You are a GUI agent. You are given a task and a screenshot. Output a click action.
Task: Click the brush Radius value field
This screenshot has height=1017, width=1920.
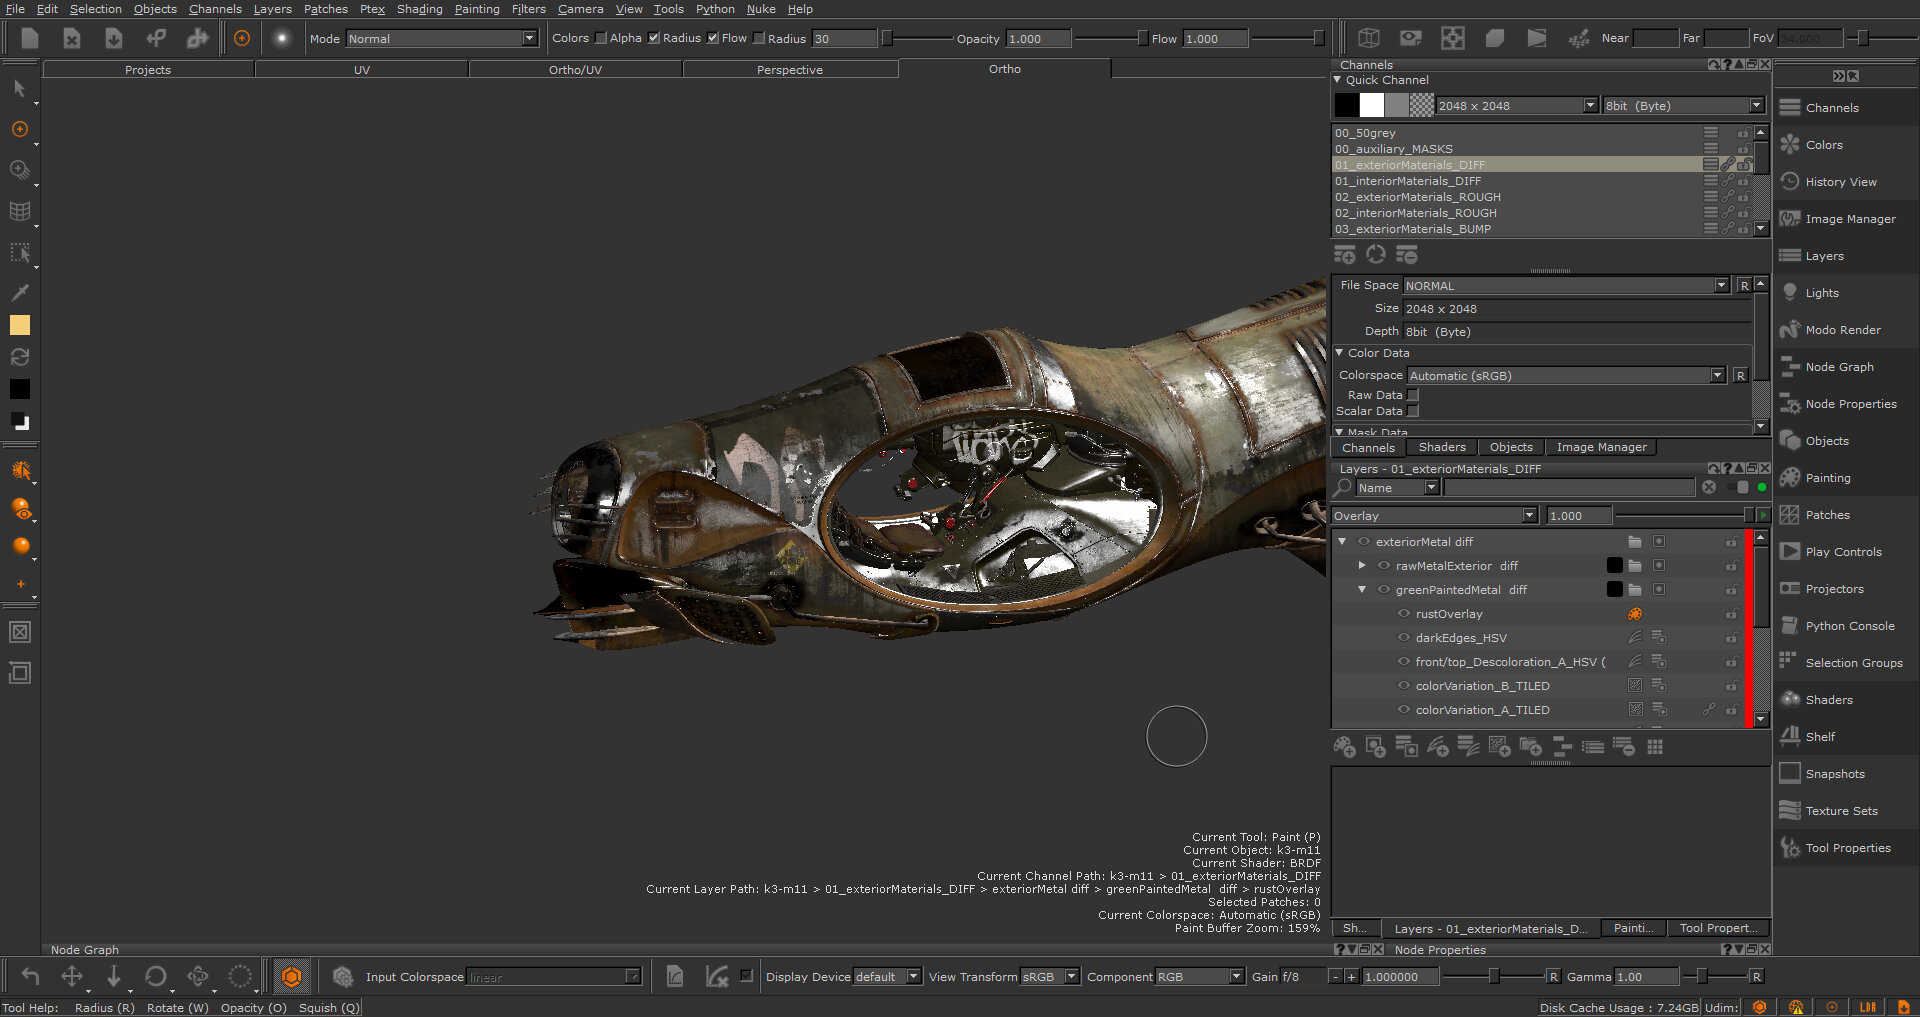tap(843, 39)
